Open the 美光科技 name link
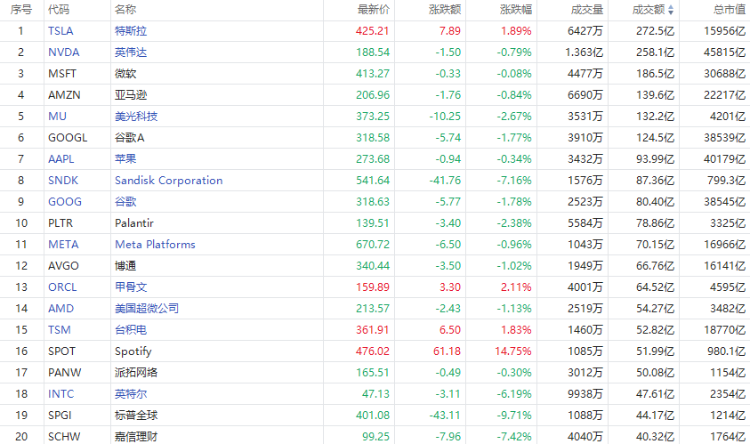Image resolution: width=750 pixels, height=444 pixels. click(x=136, y=116)
